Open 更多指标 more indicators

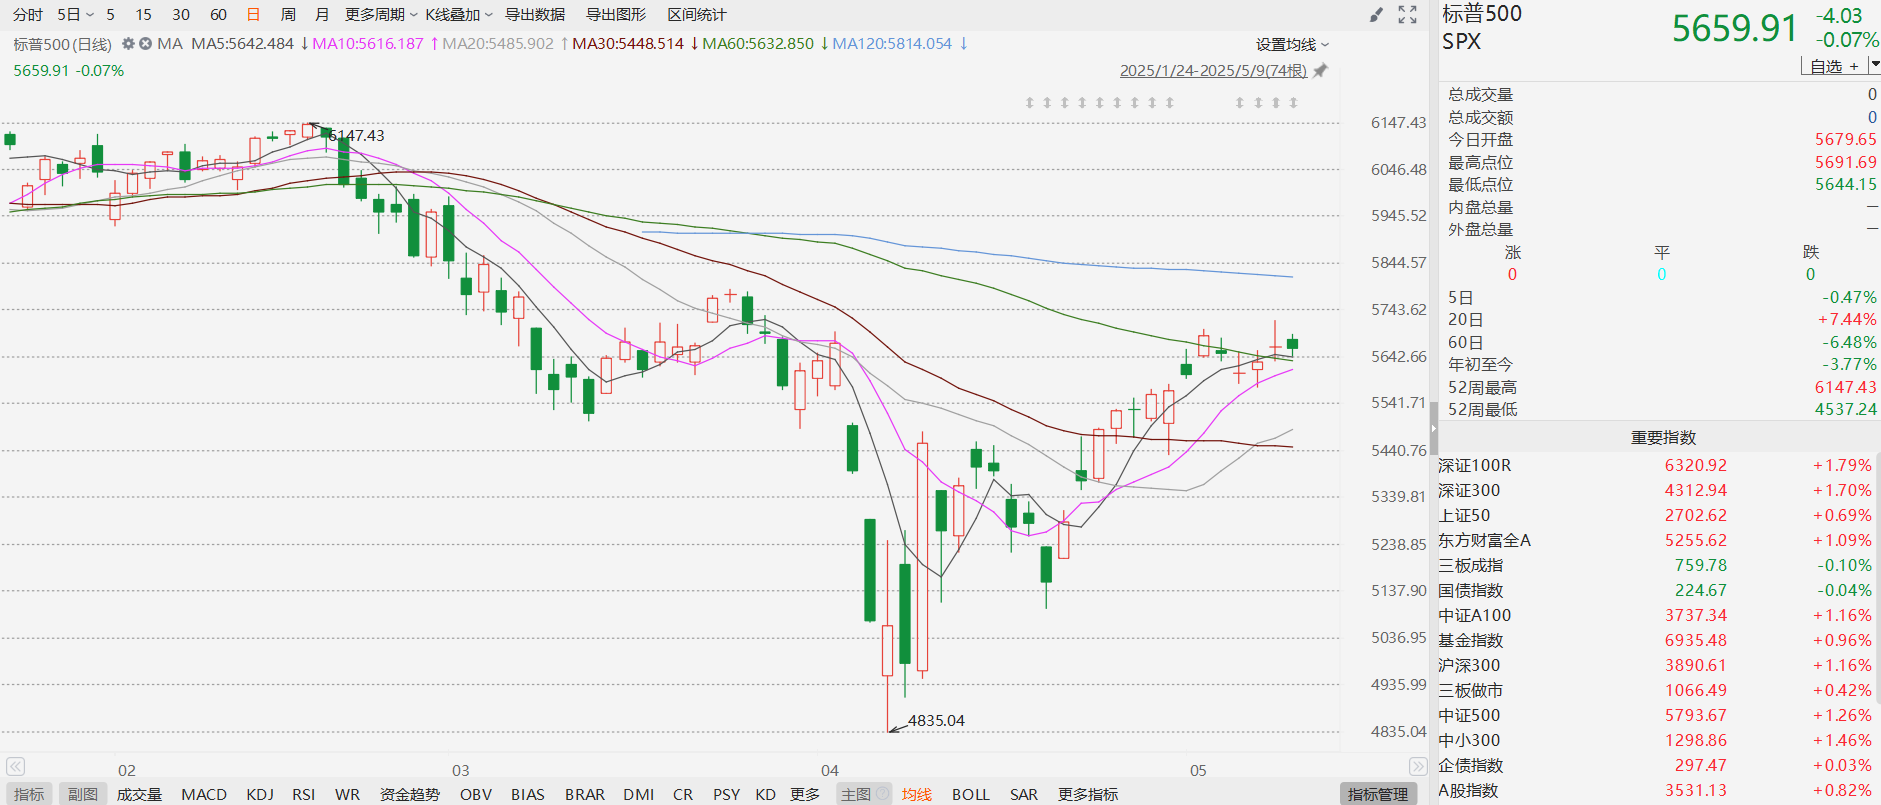pyautogui.click(x=1088, y=794)
